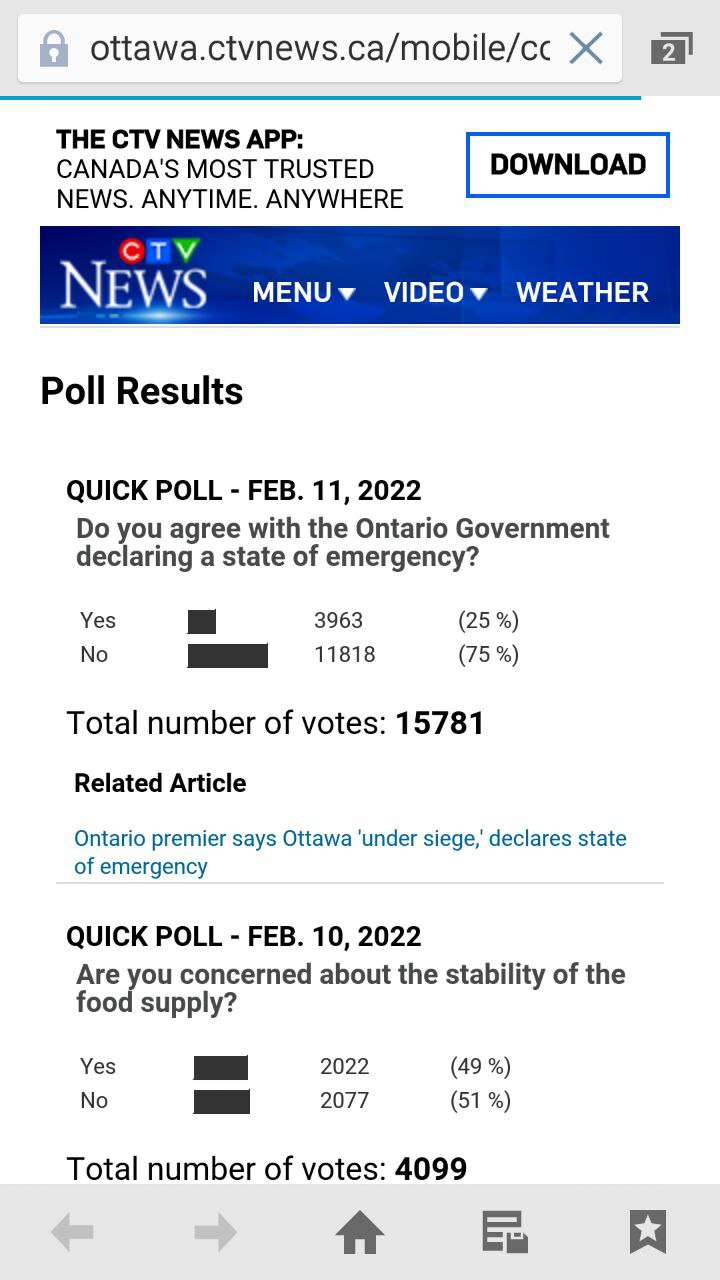Click the Feb. 11 state of emergency question
Image resolution: width=720 pixels, height=1280 pixels.
(x=343, y=542)
